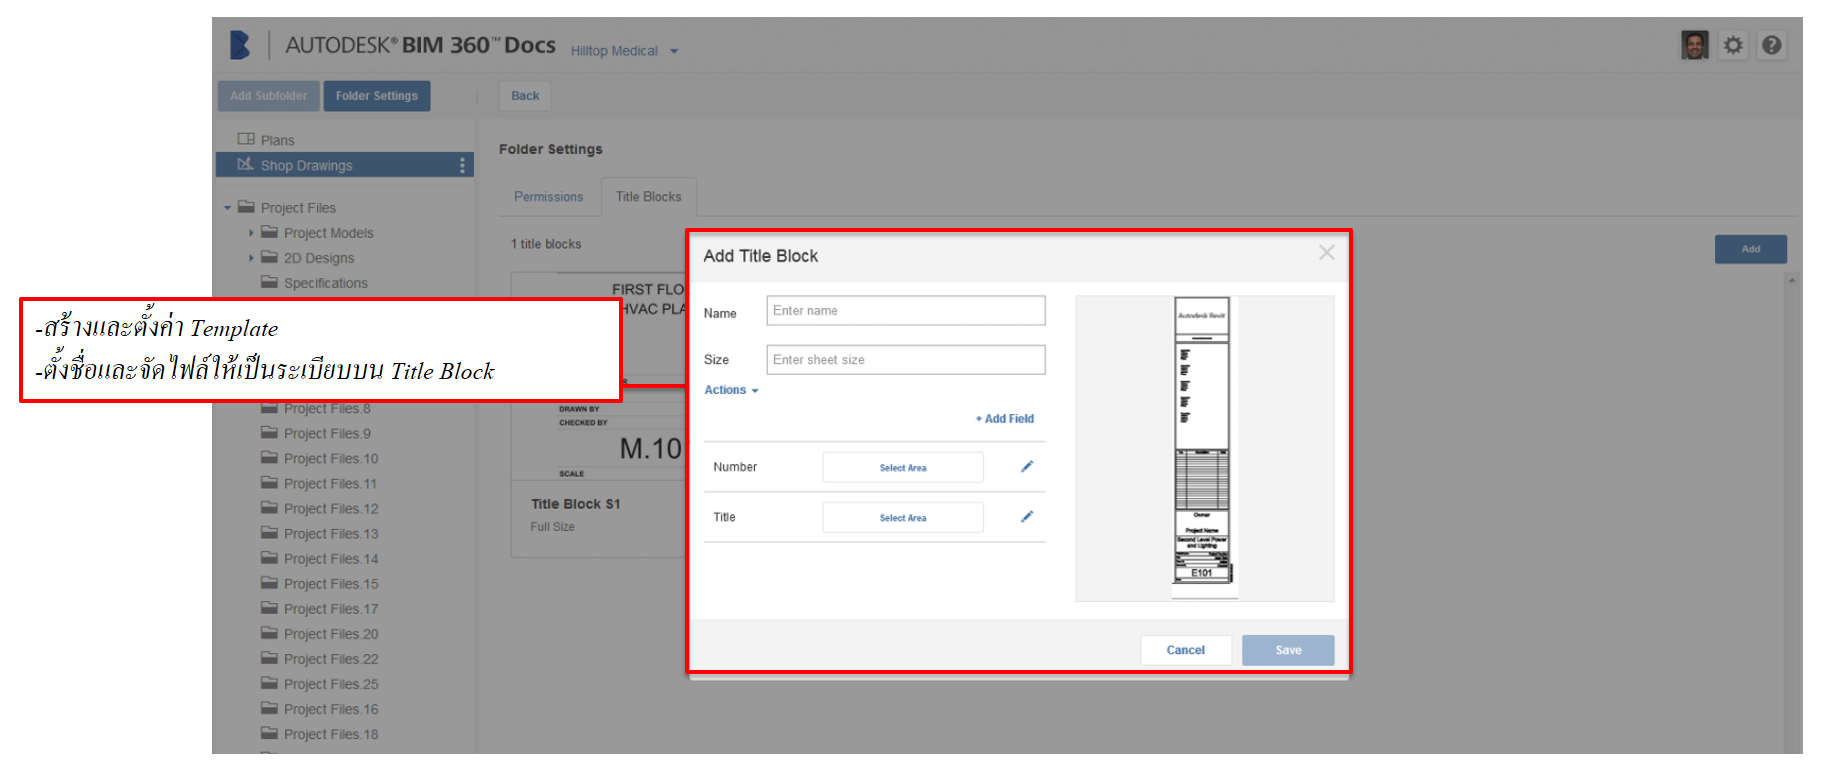Click the Project Models folder icon
1821x766 pixels.
pos(269,232)
